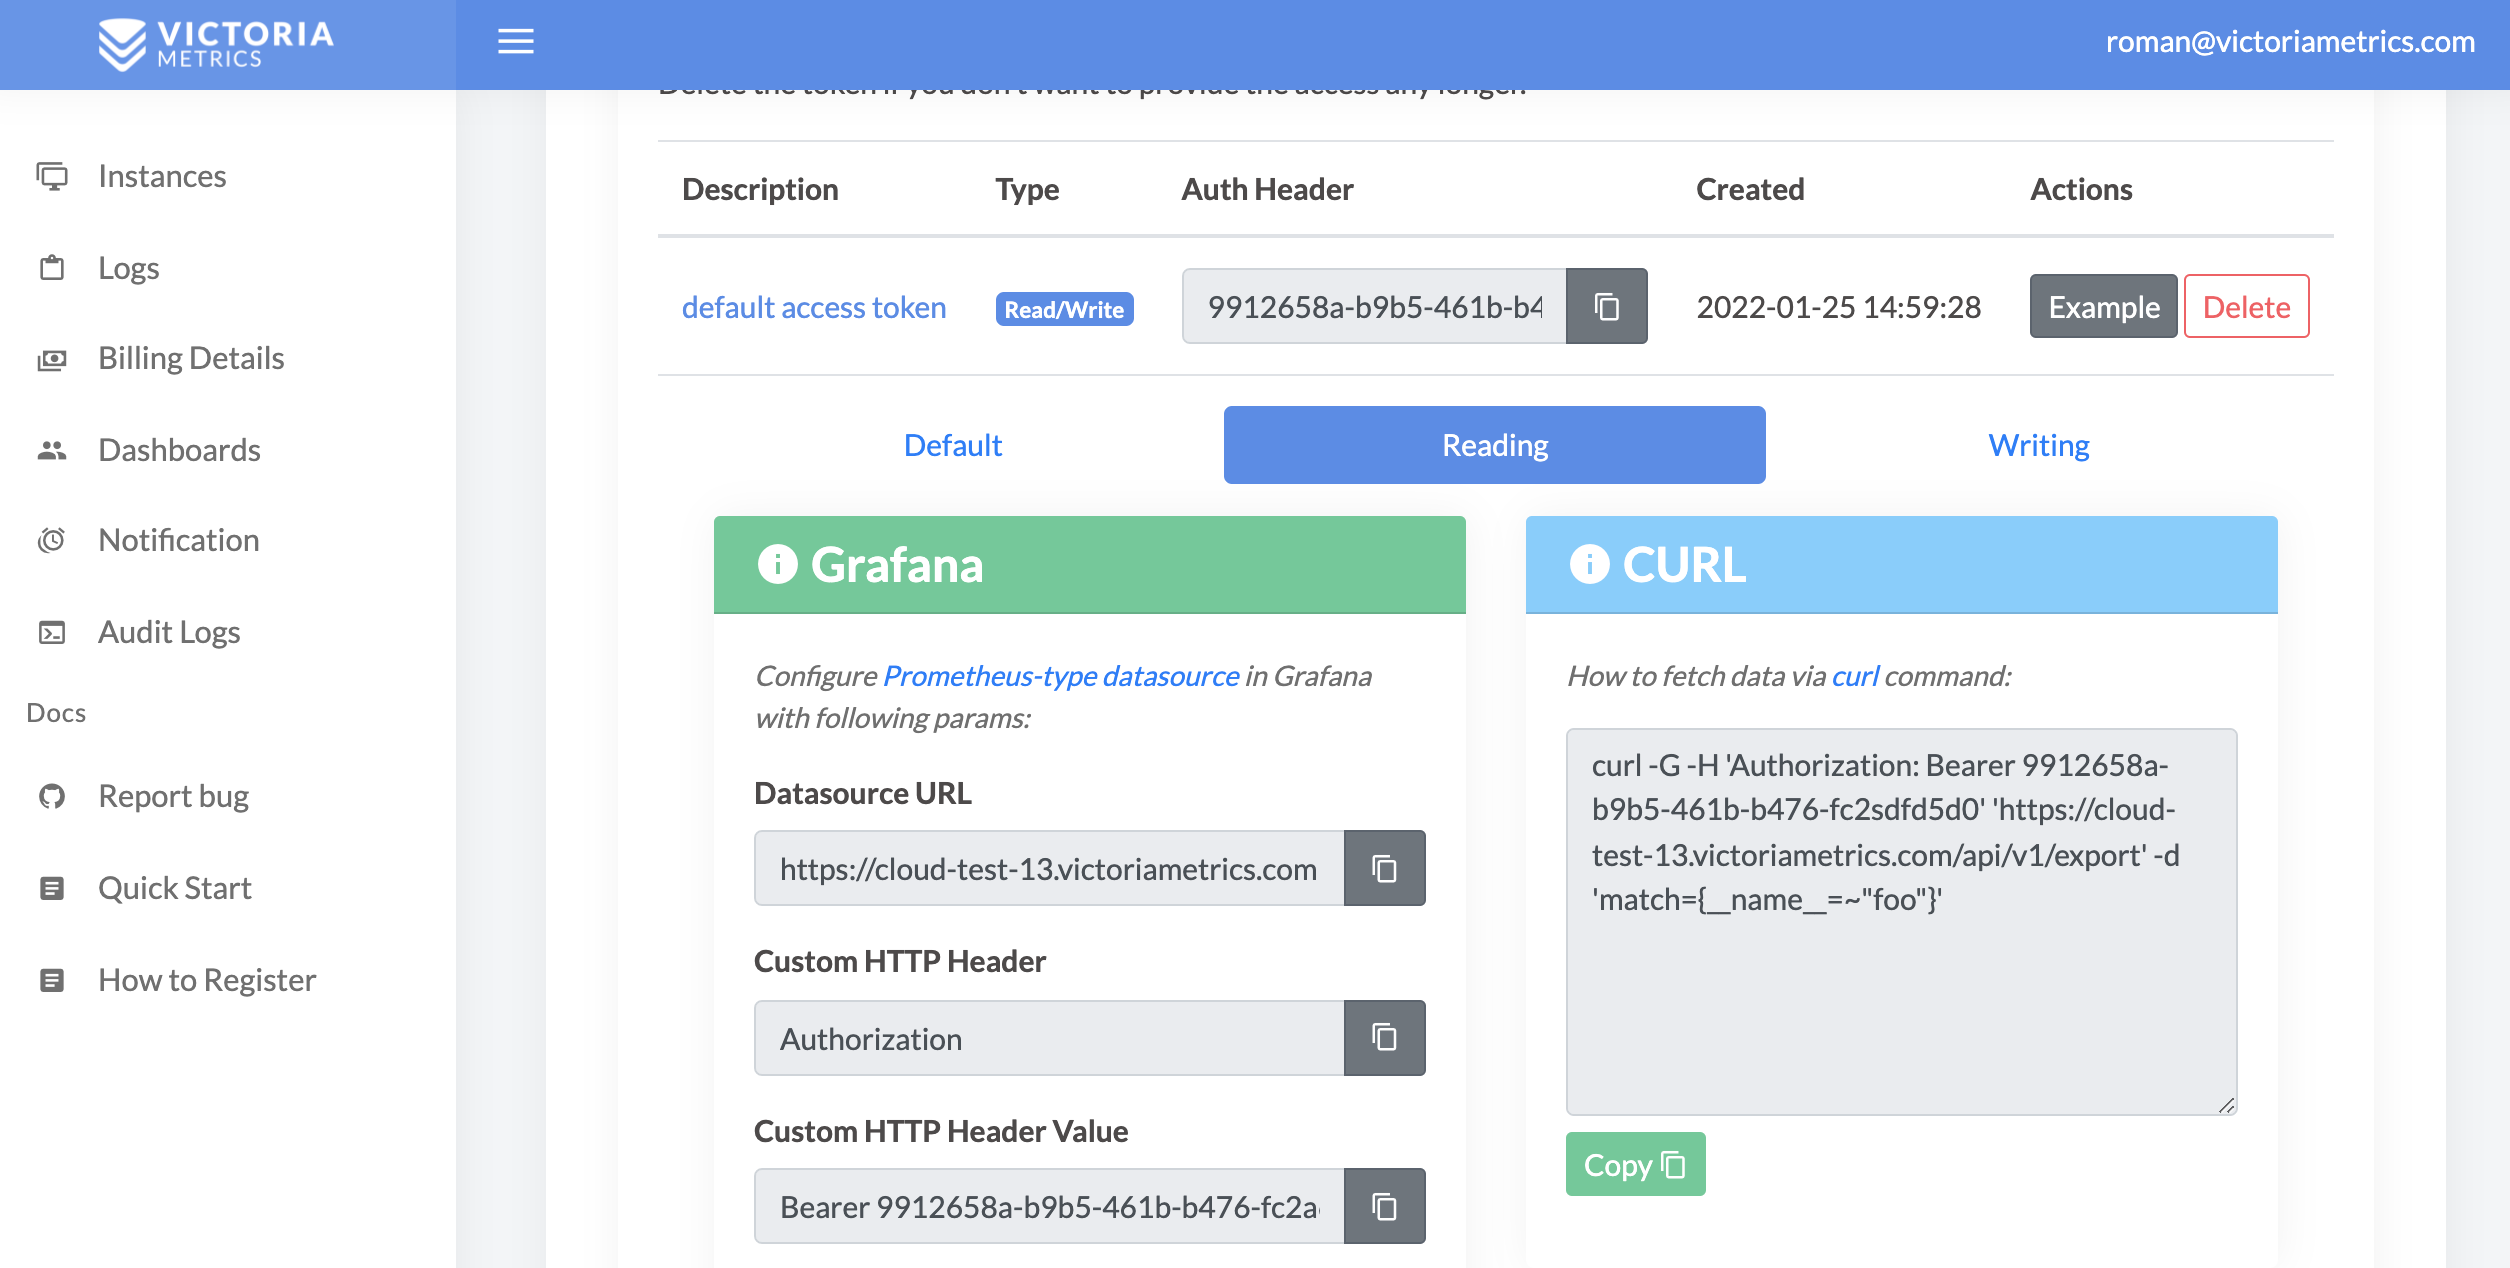Open Billing Details in sidebar
Image resolution: width=2510 pixels, height=1268 pixels.
point(190,358)
